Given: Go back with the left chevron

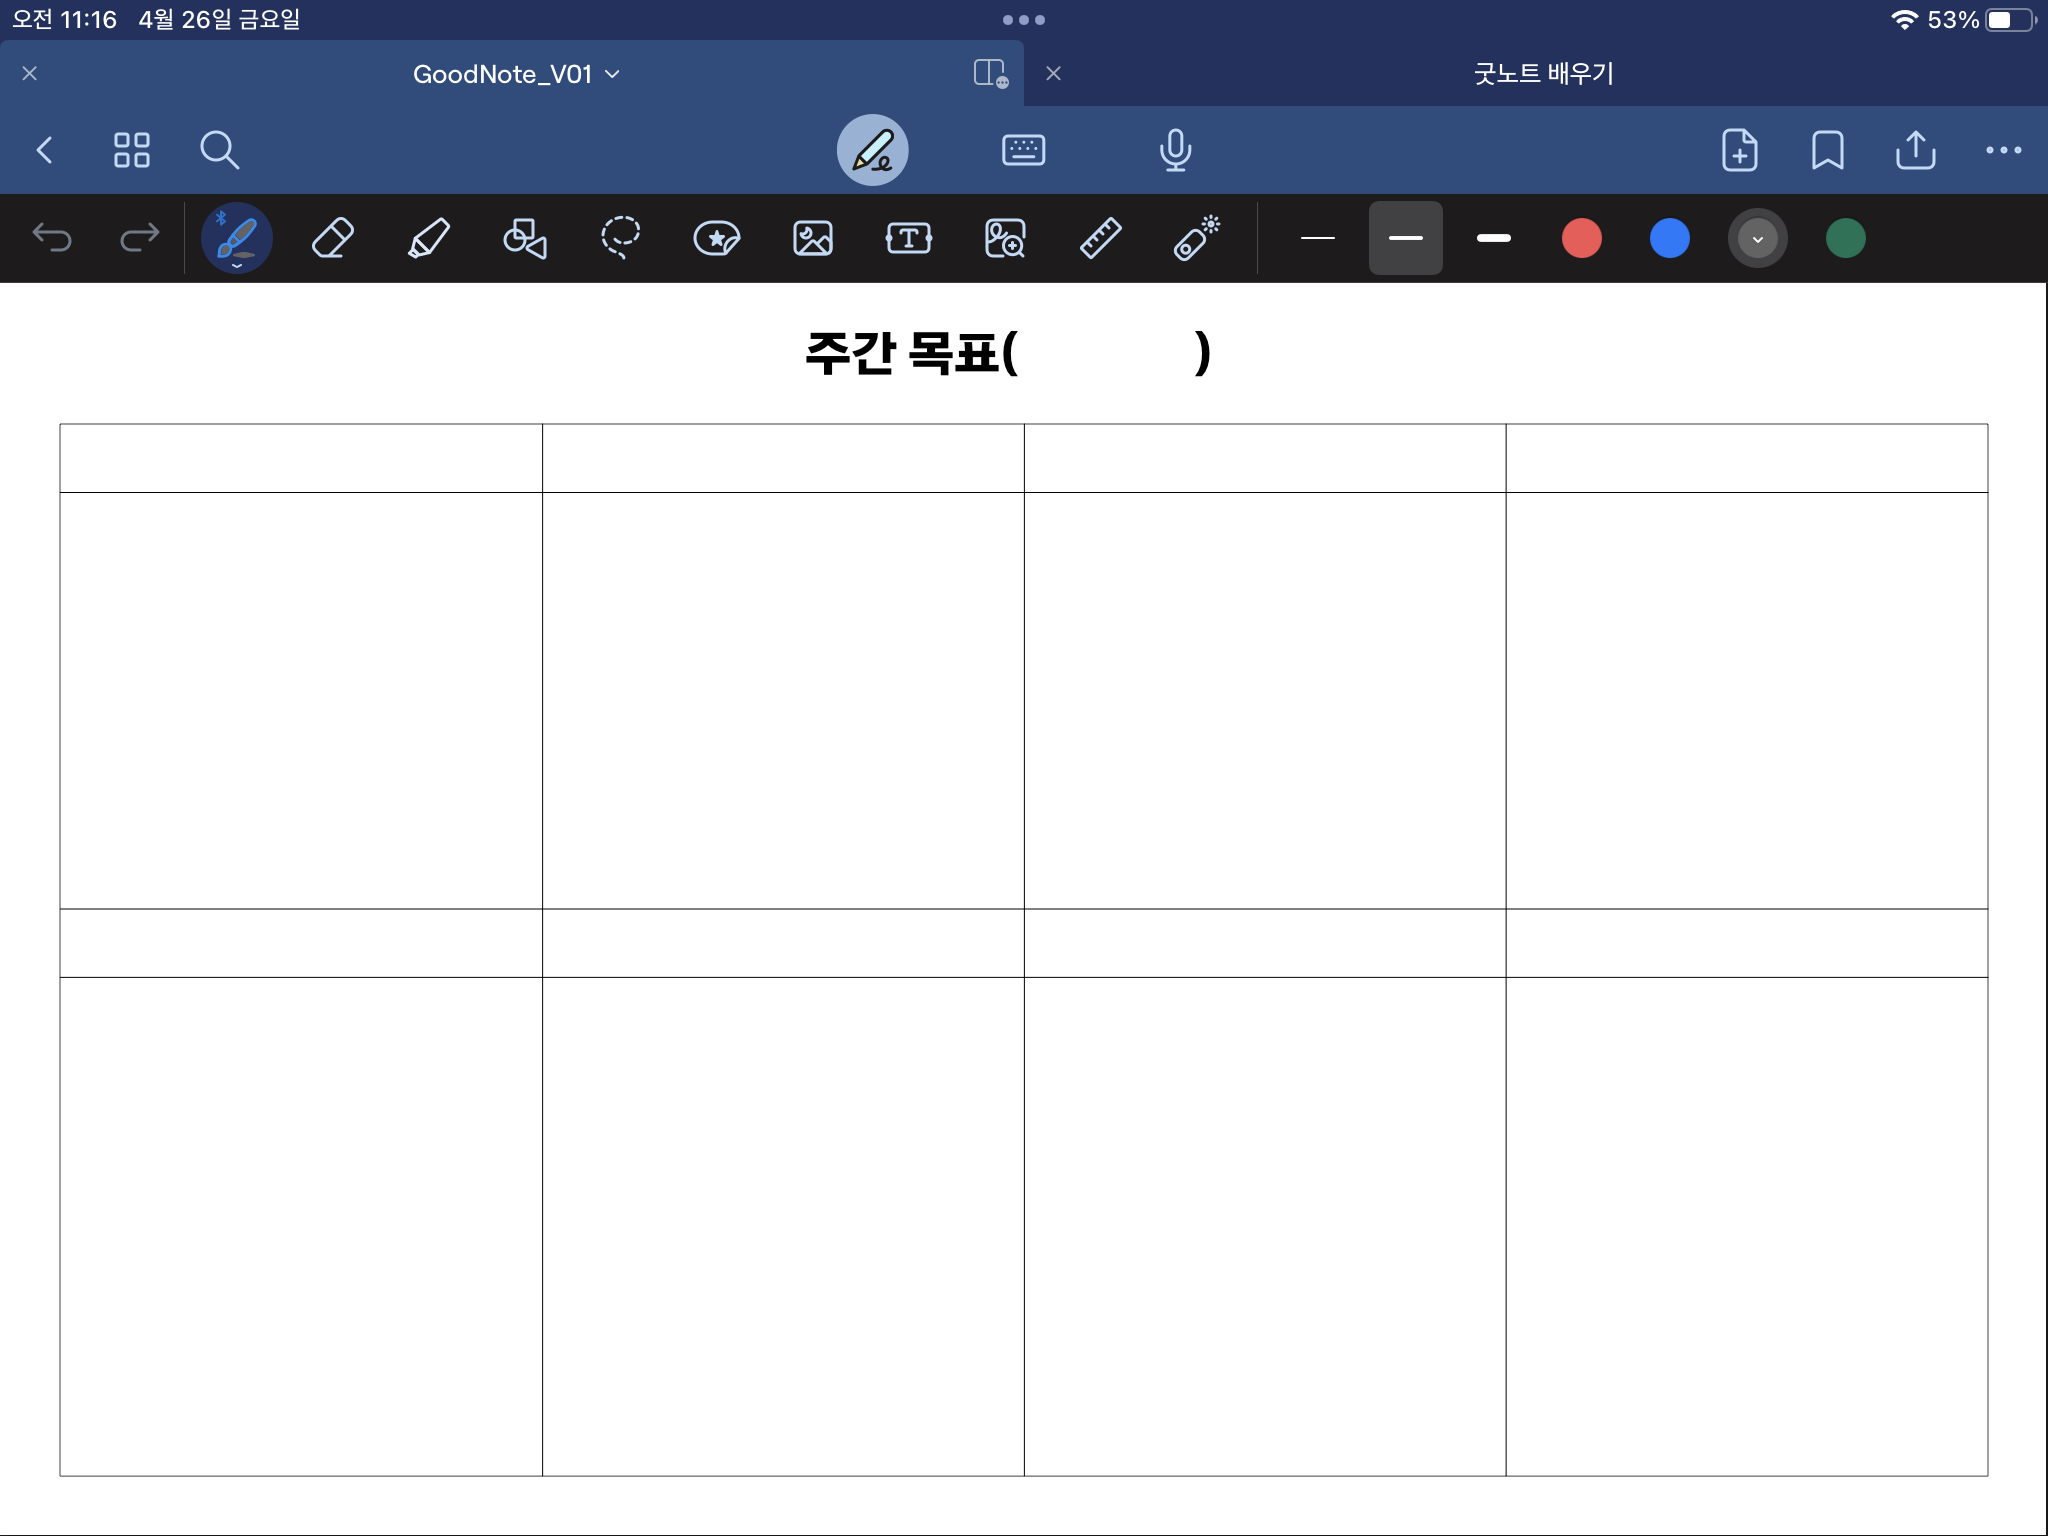Looking at the screenshot, I should 44,150.
